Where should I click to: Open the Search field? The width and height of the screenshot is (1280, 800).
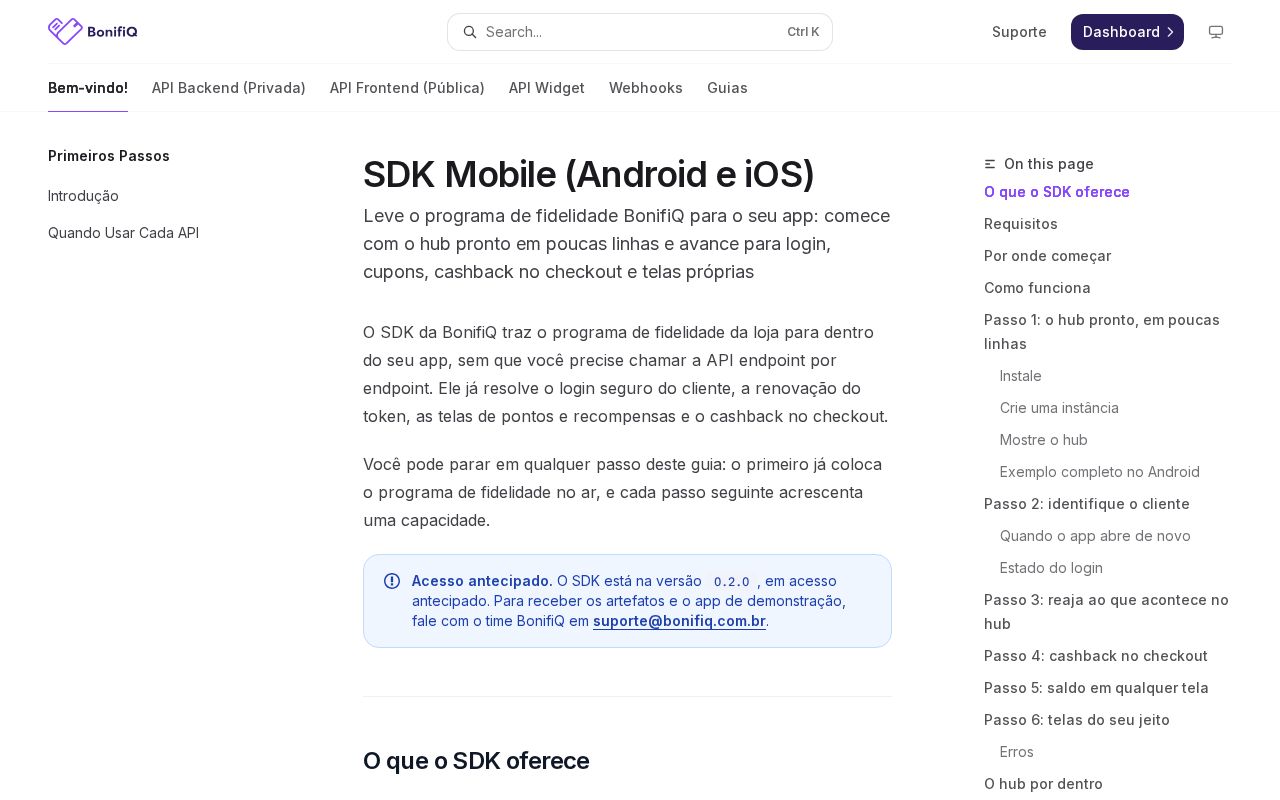640,32
